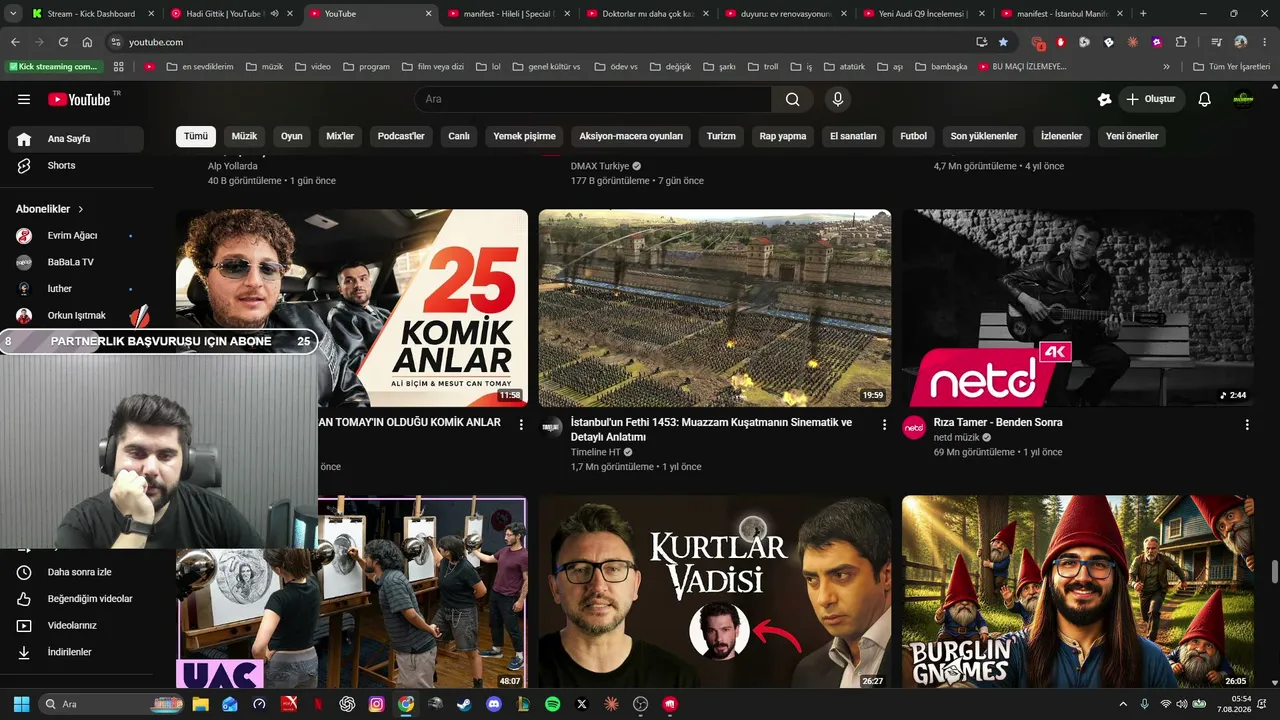The height and width of the screenshot is (720, 1280).
Task: Open Rıza Tamer netd video thumbnail
Action: [1078, 308]
